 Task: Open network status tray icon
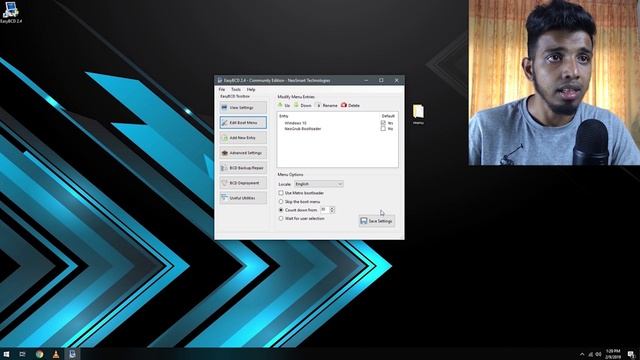coord(591,354)
